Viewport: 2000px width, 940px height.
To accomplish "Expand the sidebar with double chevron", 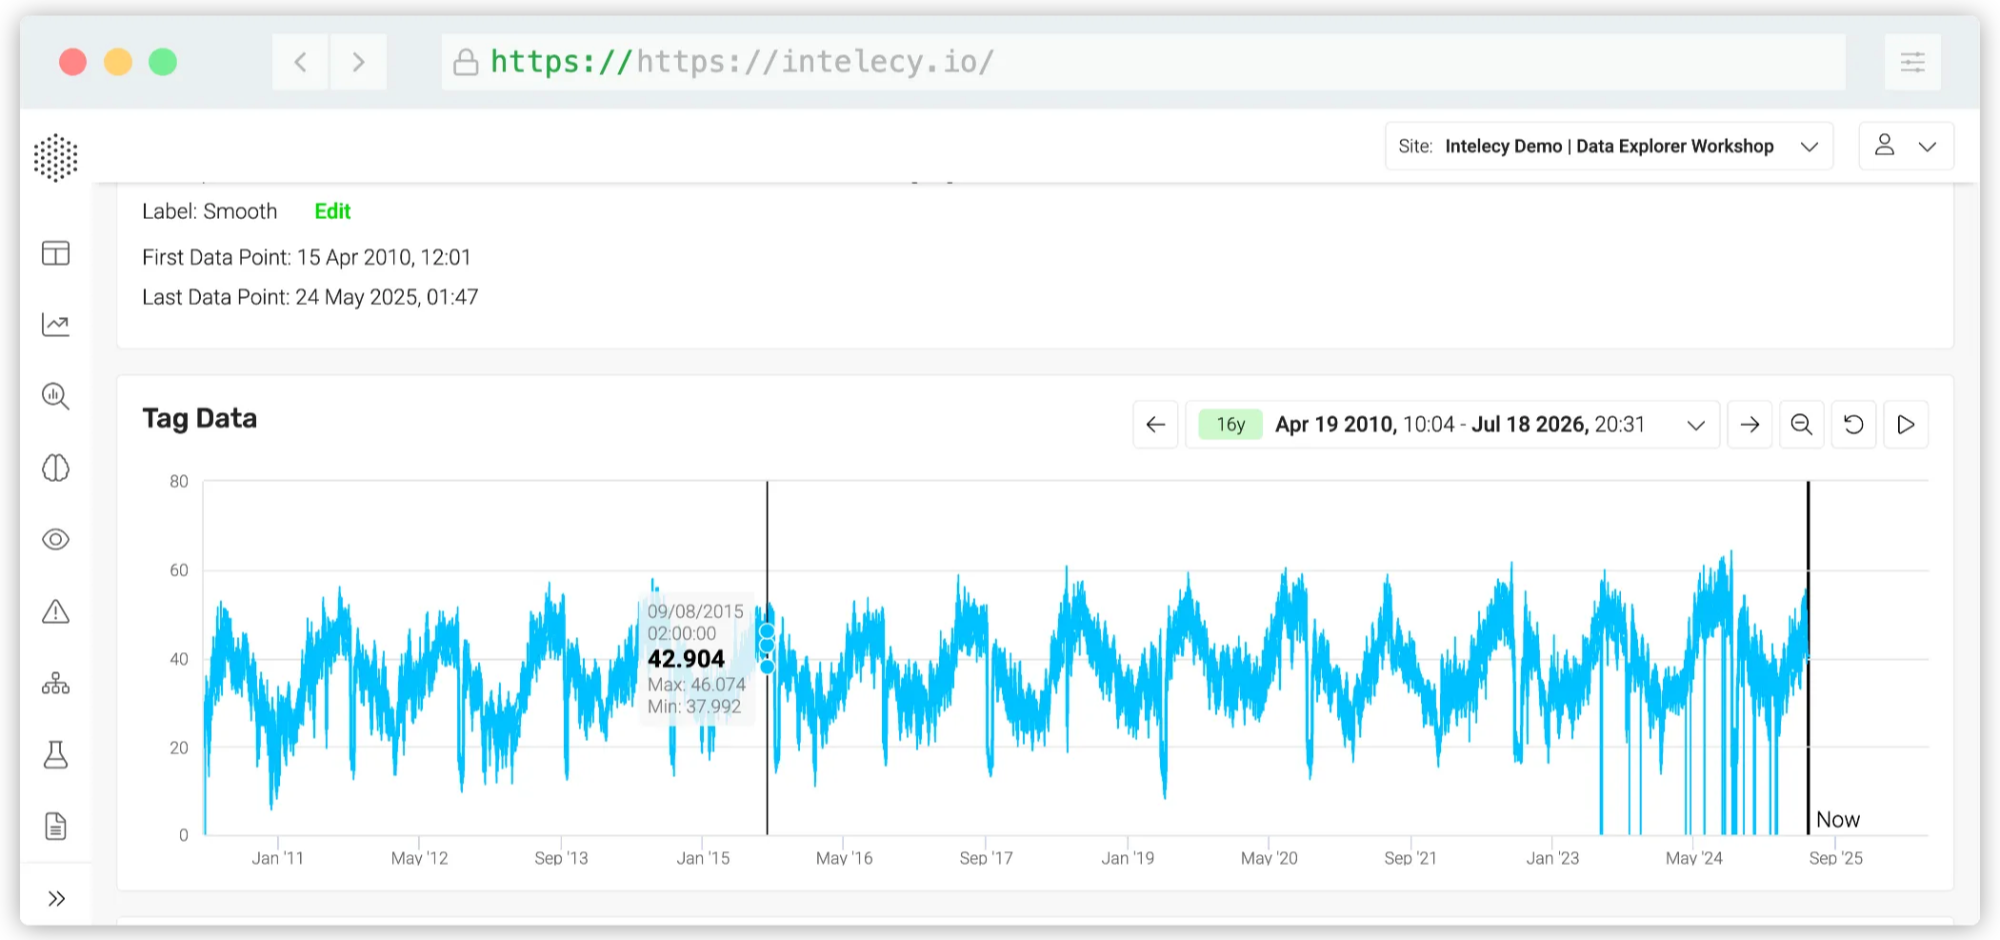I will (x=56, y=898).
